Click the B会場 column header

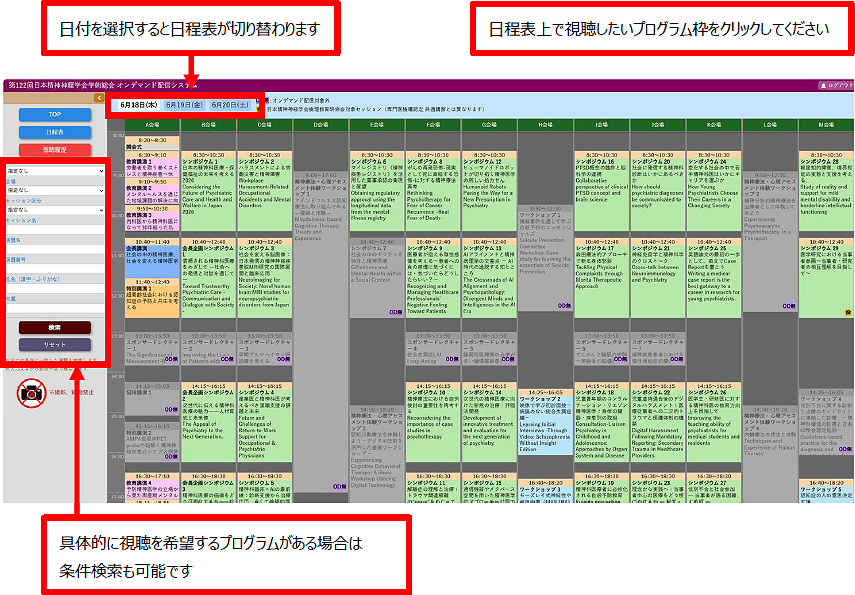[x=208, y=125]
